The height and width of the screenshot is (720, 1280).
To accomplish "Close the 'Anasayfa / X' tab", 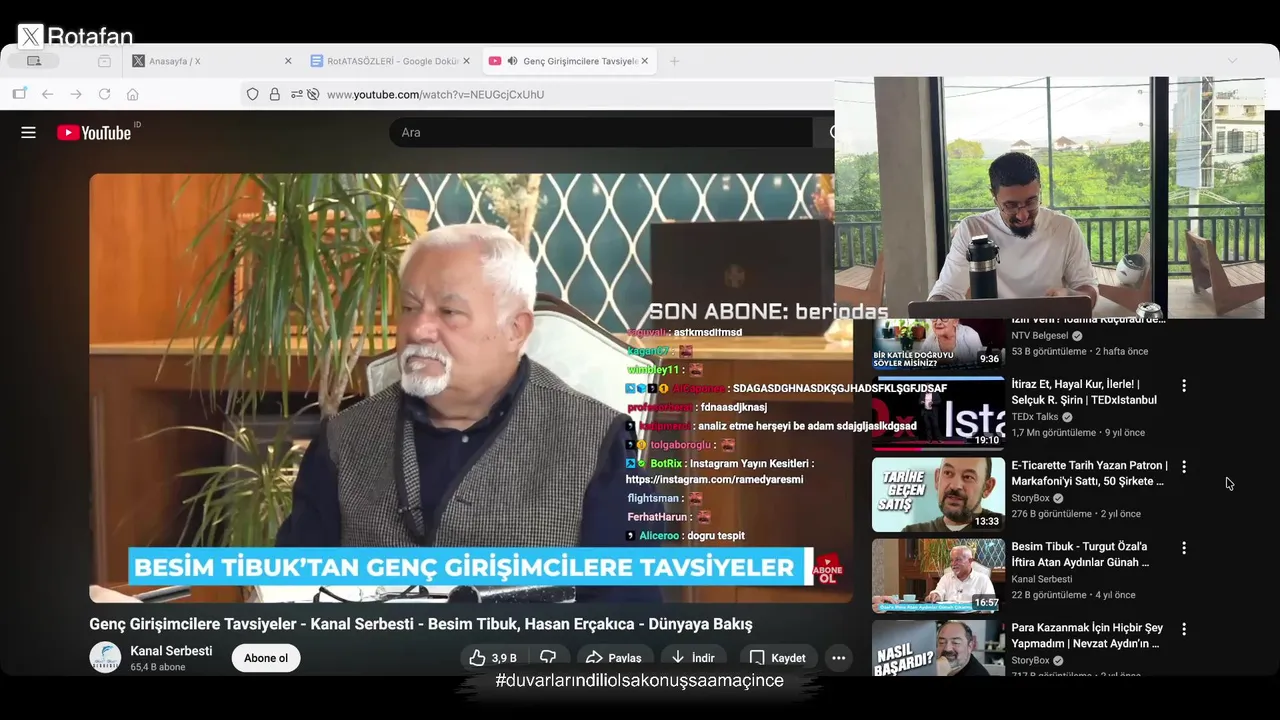I will 288,61.
